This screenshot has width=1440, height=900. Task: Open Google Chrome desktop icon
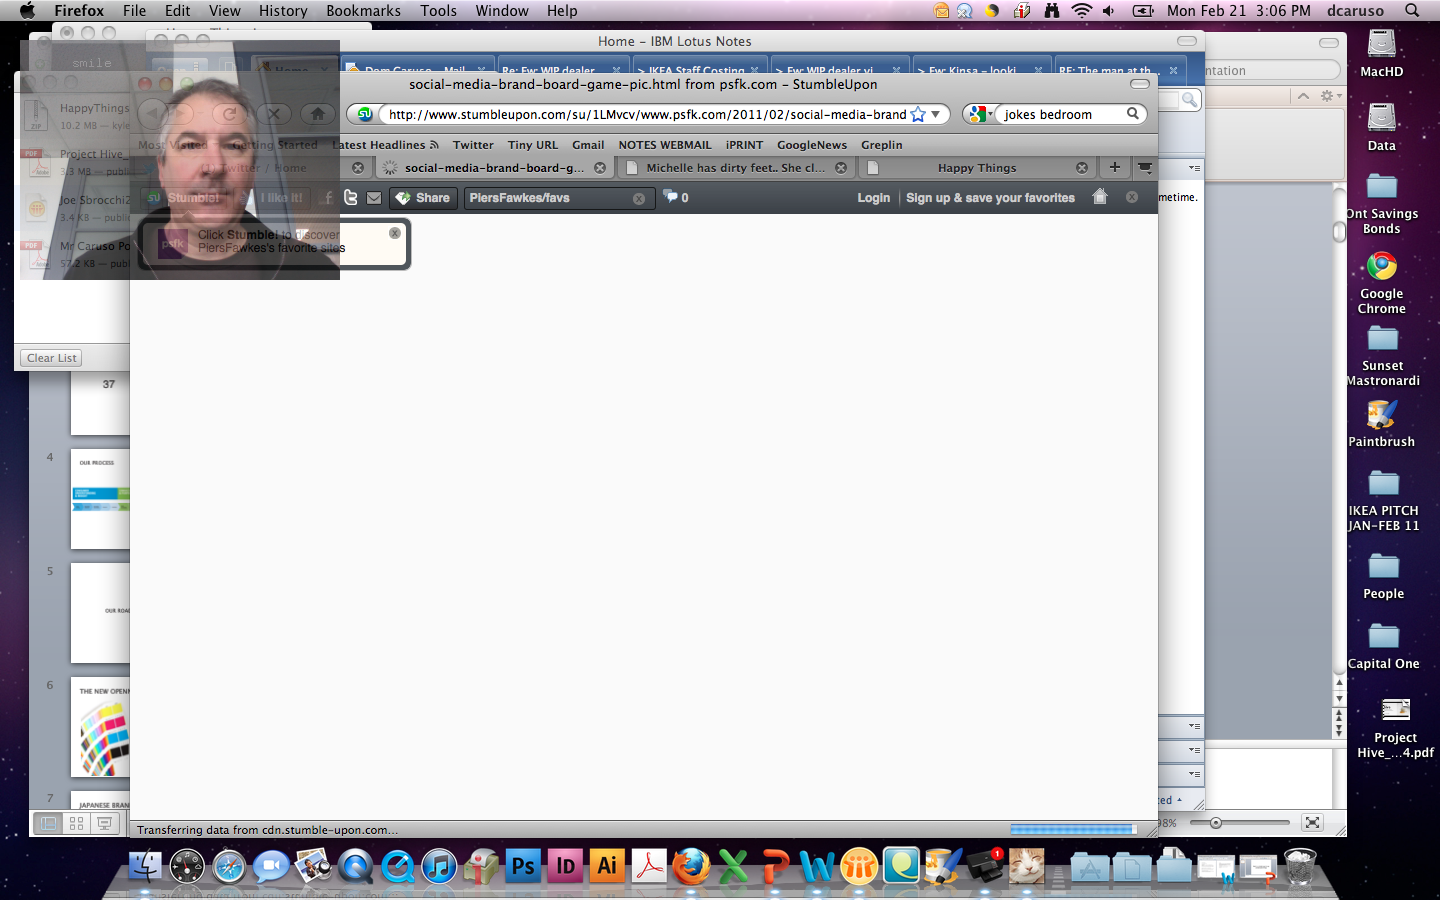click(x=1381, y=268)
